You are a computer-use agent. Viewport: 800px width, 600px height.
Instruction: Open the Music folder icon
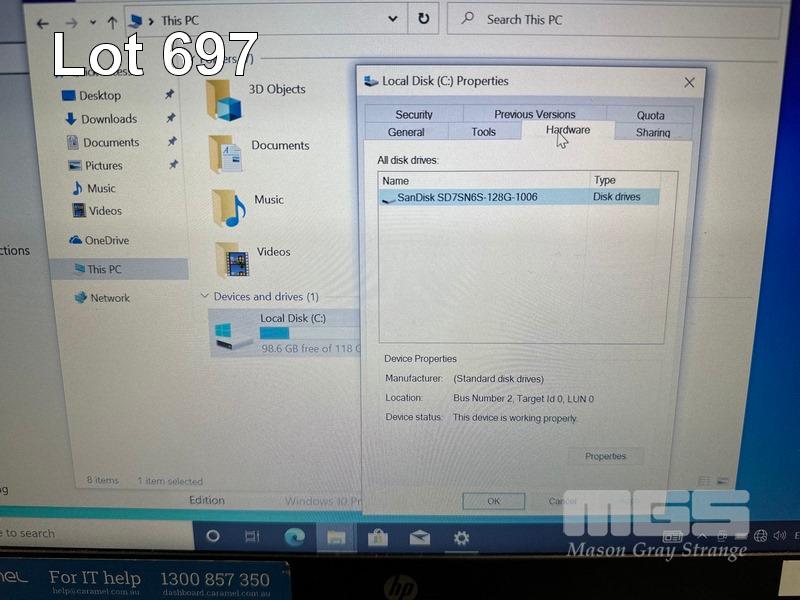click(x=227, y=206)
